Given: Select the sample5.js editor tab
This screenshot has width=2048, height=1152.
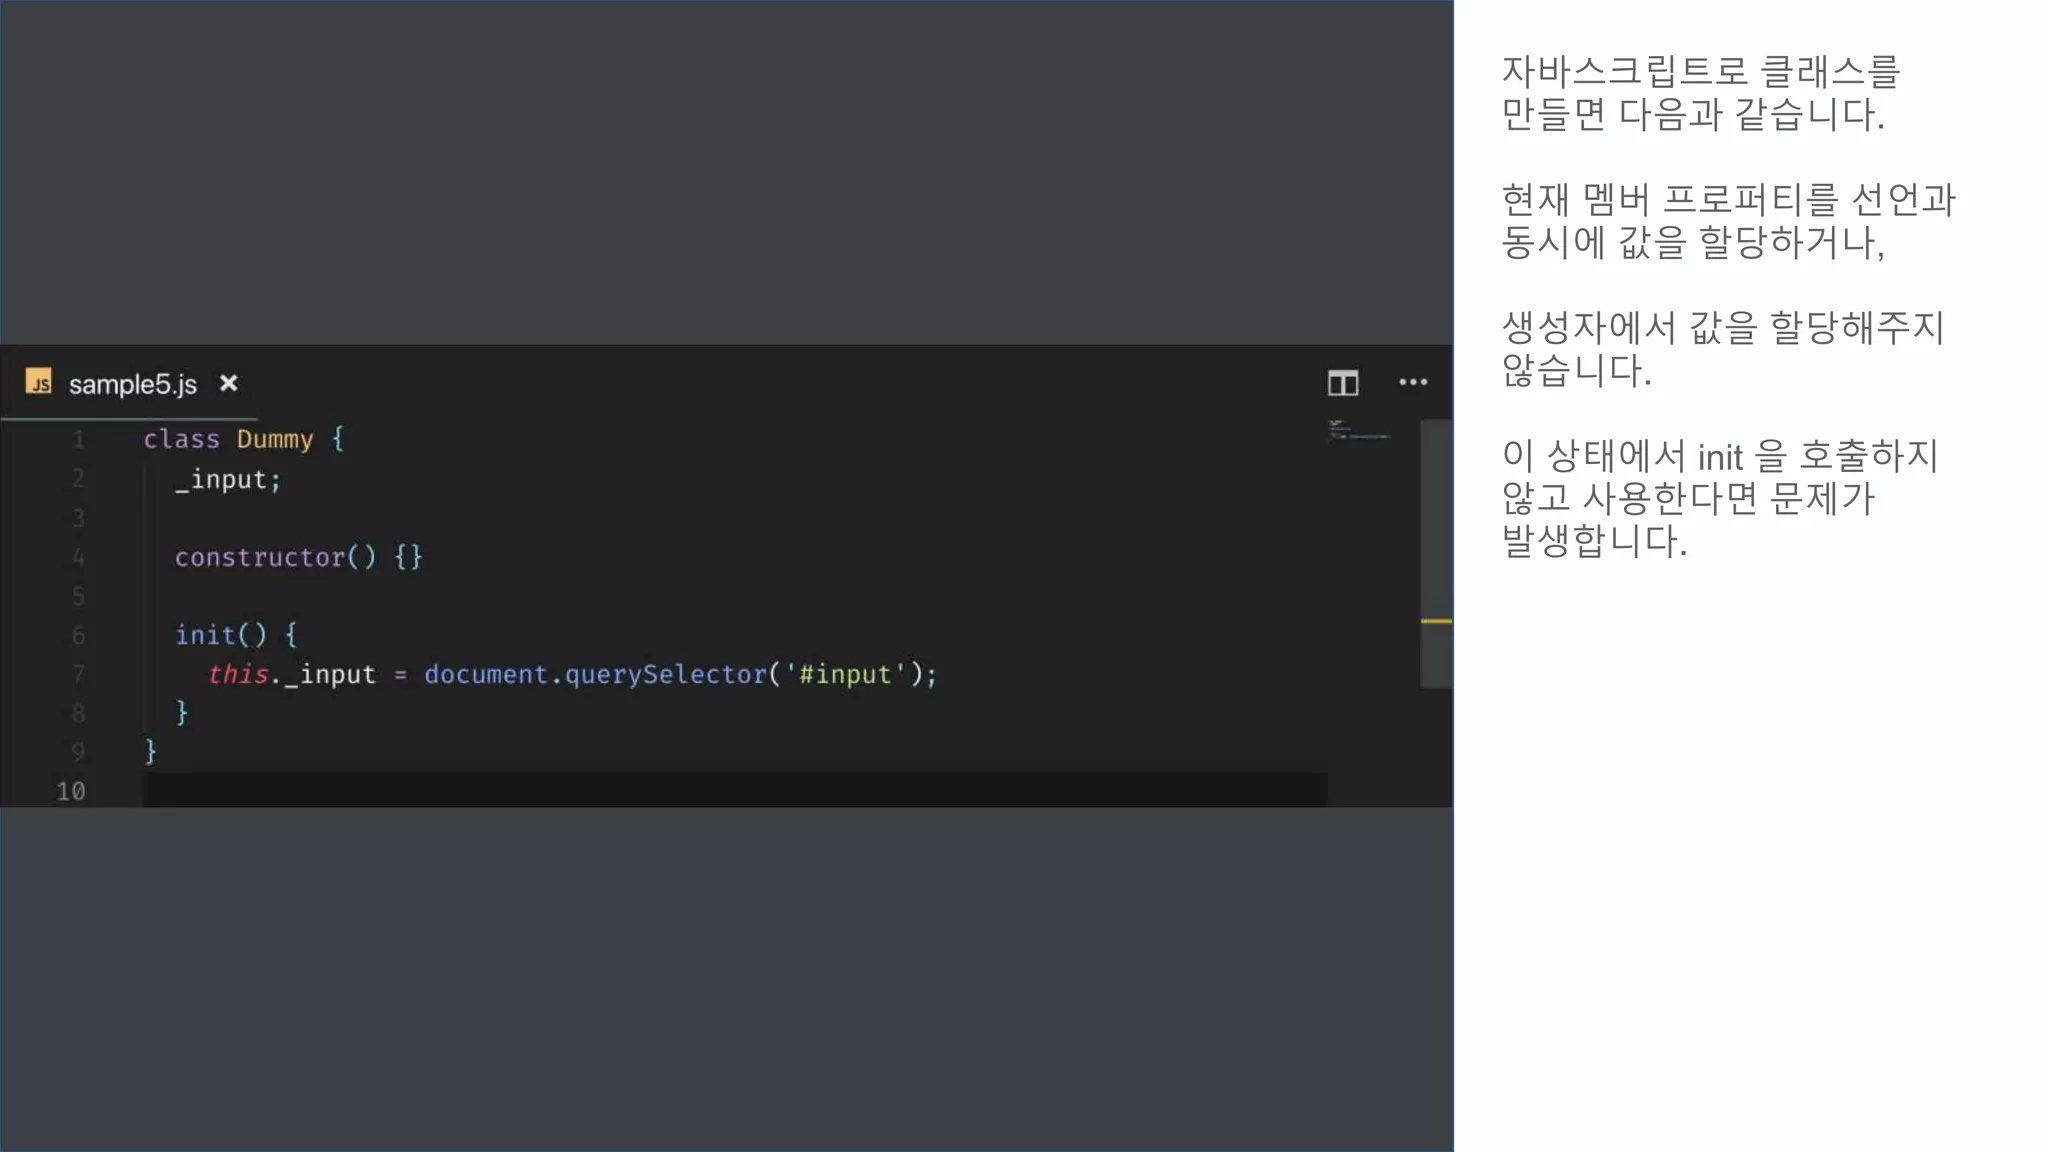Looking at the screenshot, I should [x=131, y=384].
